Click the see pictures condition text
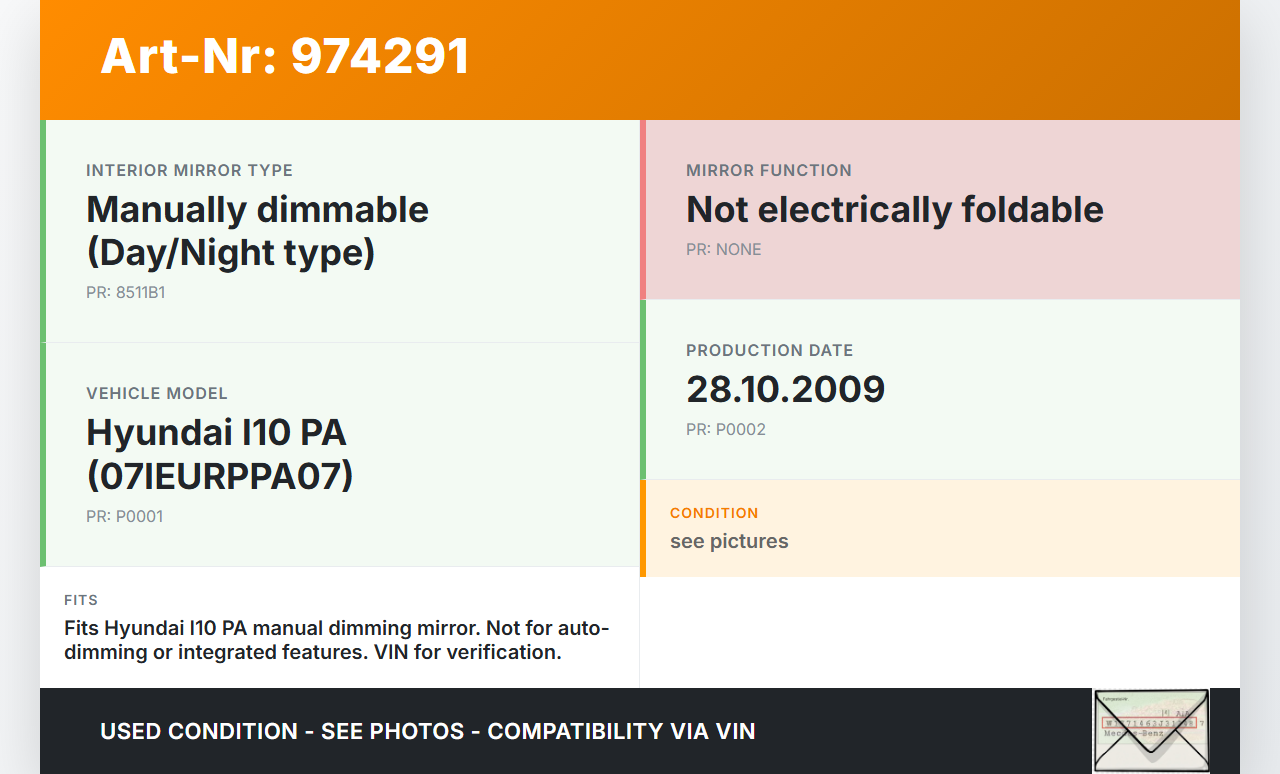The image size is (1280, 774). pos(729,541)
